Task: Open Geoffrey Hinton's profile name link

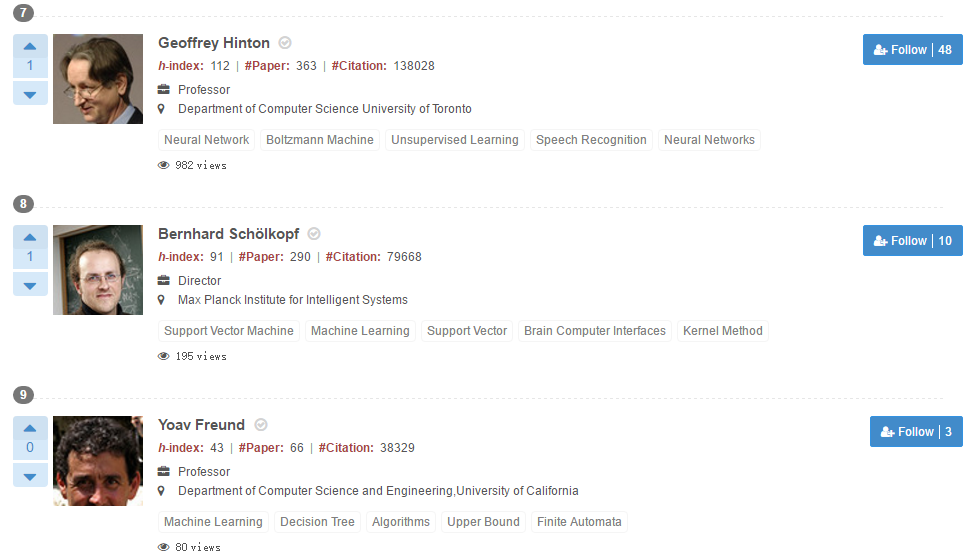Action: [x=214, y=43]
